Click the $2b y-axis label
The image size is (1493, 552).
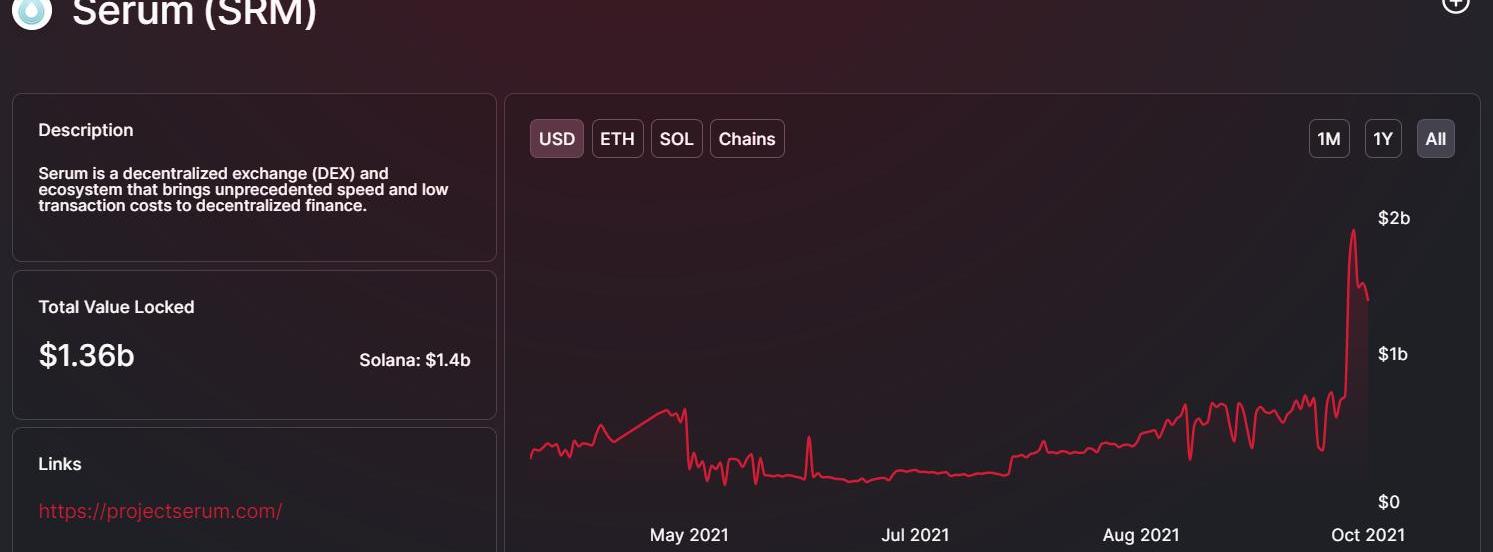click(x=1394, y=218)
